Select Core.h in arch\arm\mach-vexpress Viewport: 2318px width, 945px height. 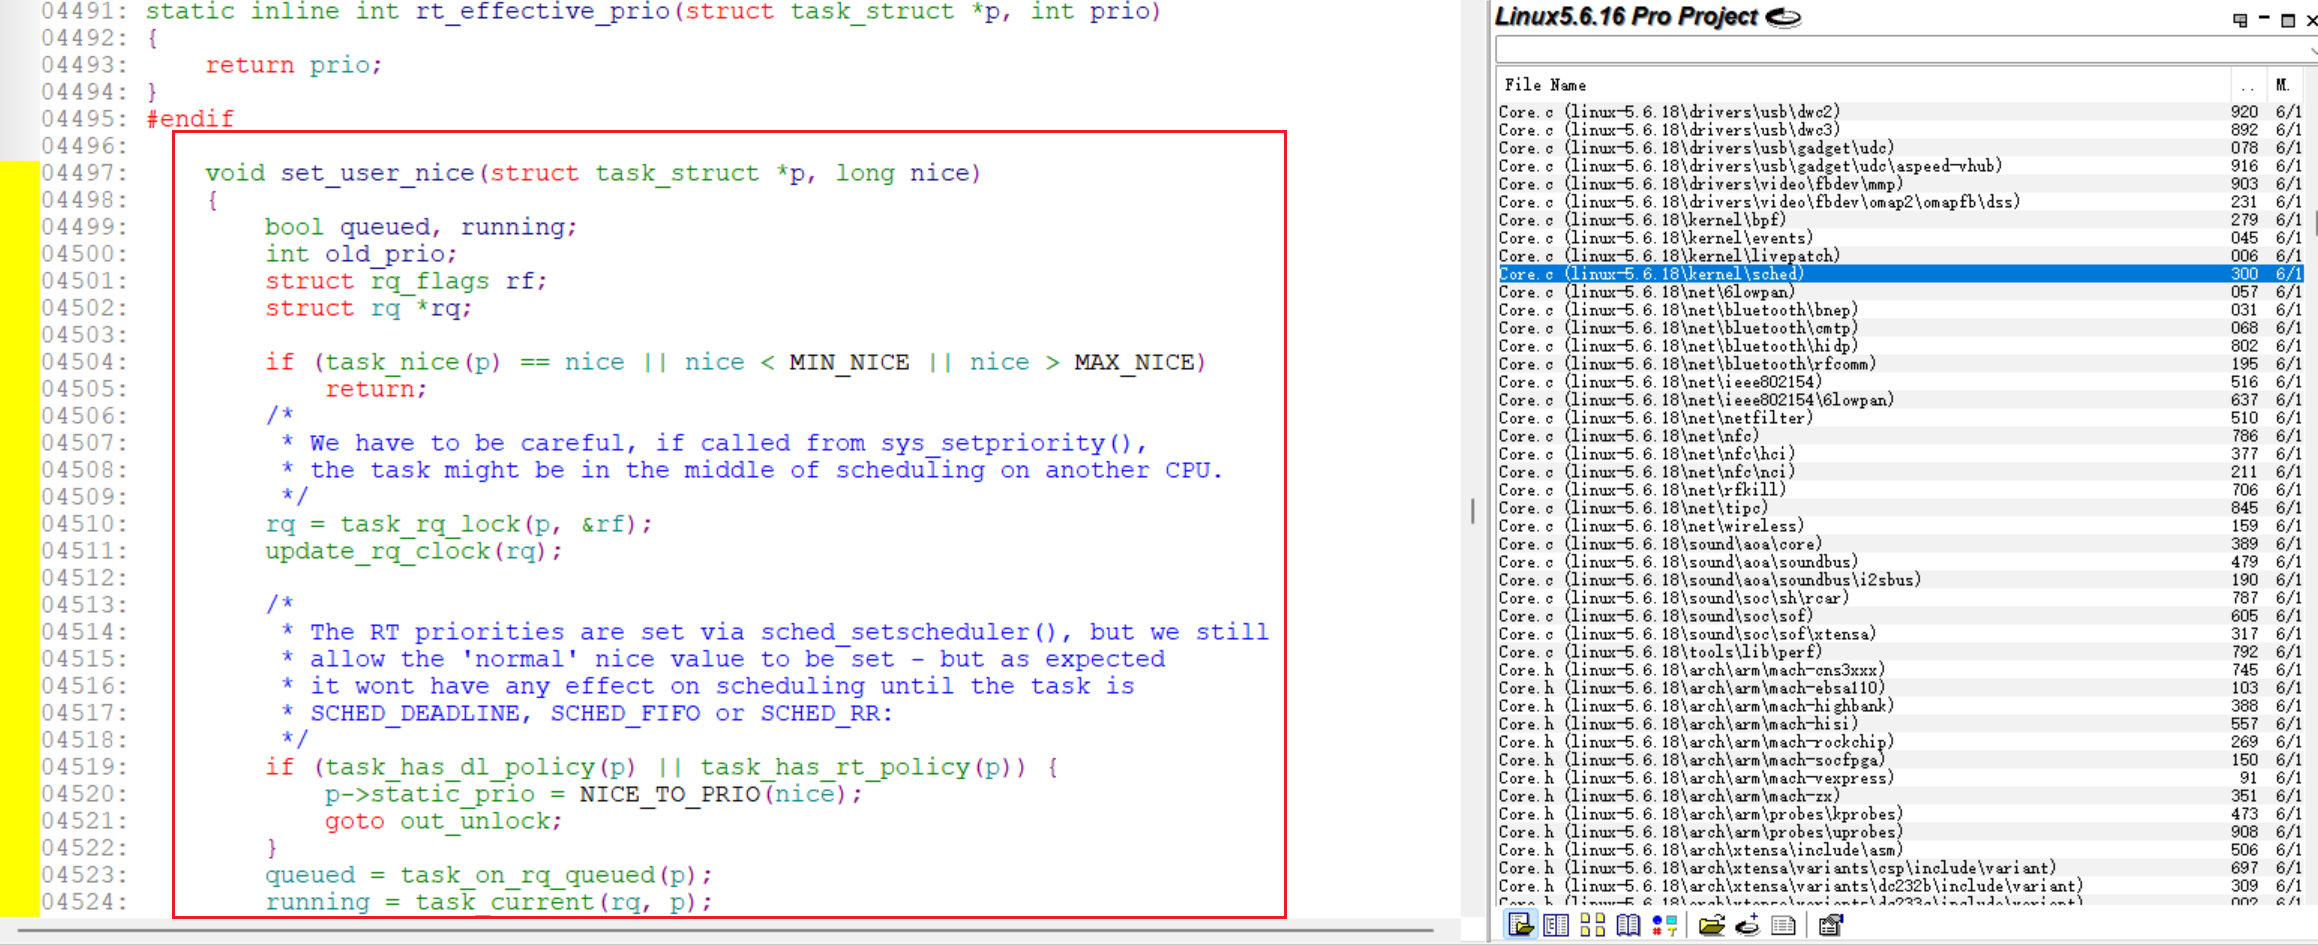point(1900,778)
